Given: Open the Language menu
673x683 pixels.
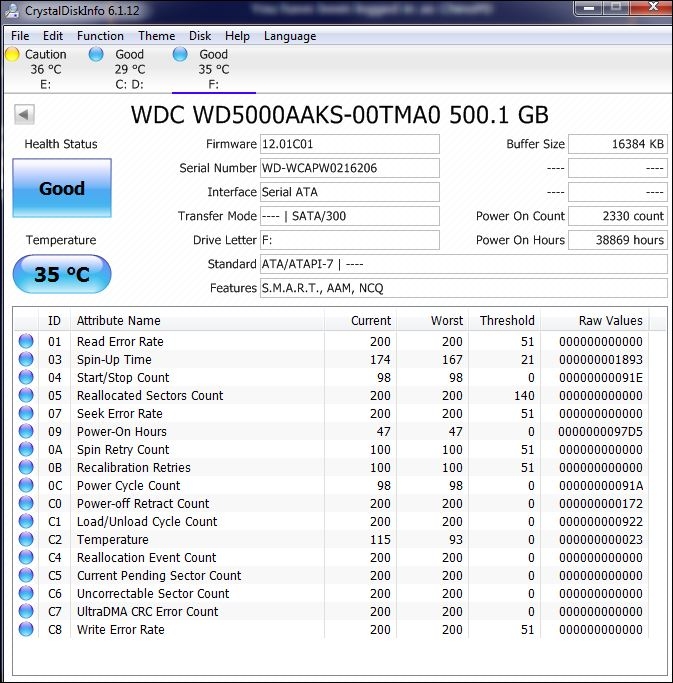Looking at the screenshot, I should [290, 36].
